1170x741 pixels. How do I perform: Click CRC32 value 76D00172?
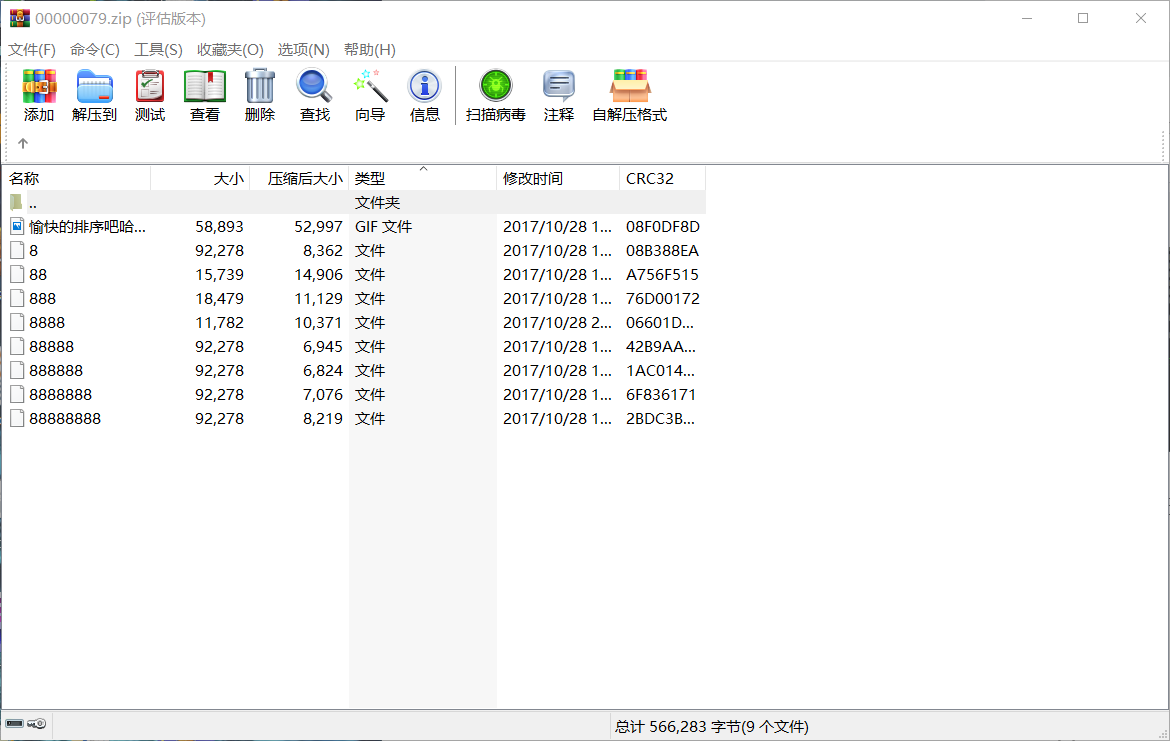663,298
